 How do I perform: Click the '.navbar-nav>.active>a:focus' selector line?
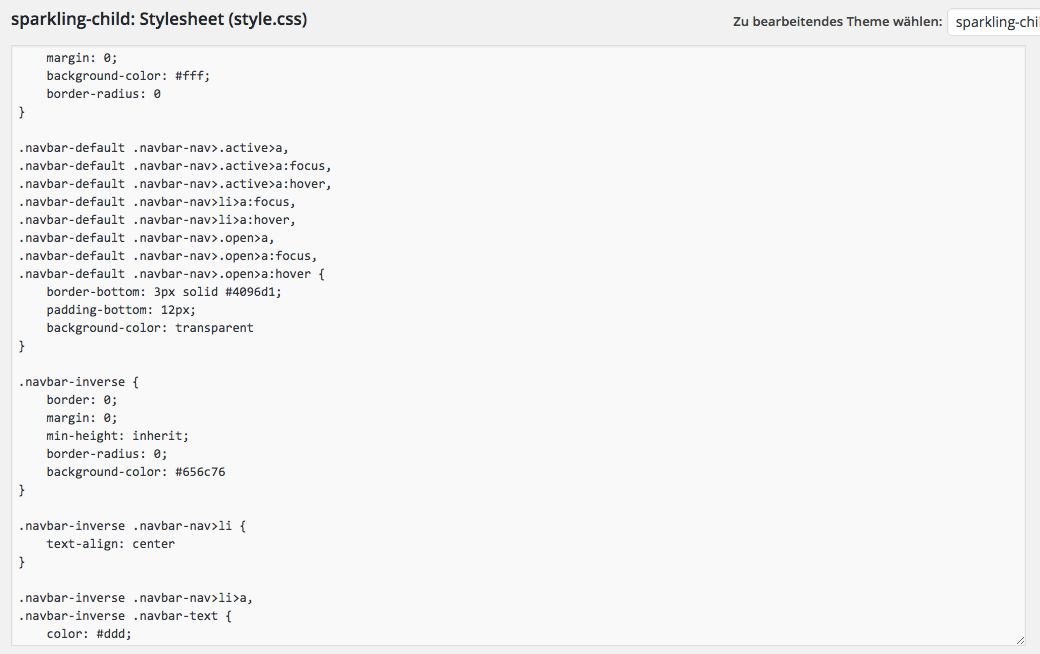[175, 166]
